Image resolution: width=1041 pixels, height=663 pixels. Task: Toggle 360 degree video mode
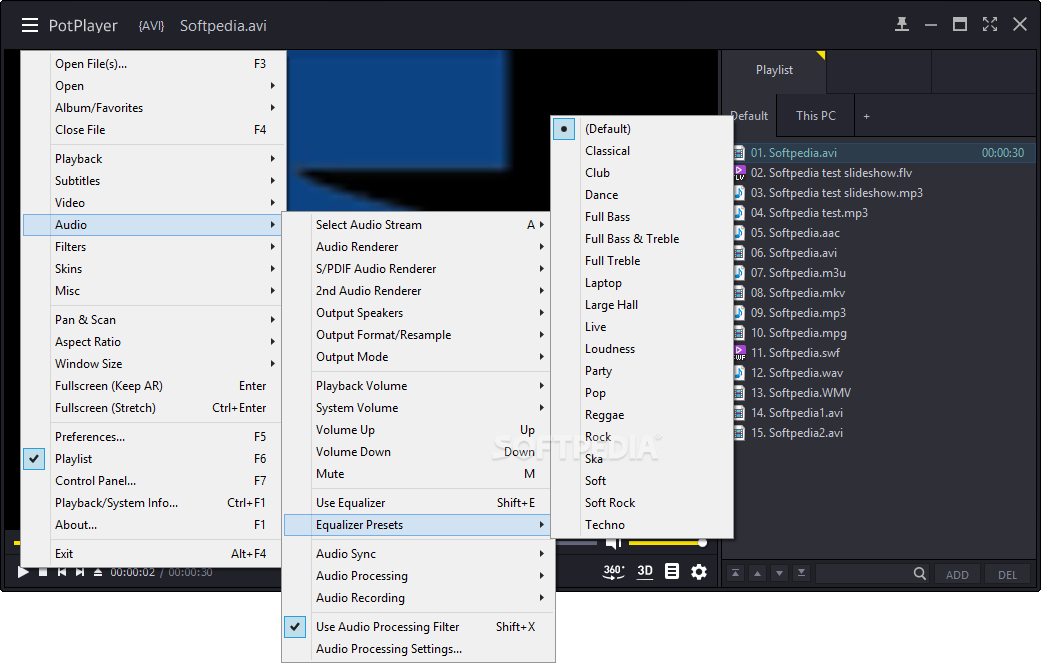pos(613,571)
